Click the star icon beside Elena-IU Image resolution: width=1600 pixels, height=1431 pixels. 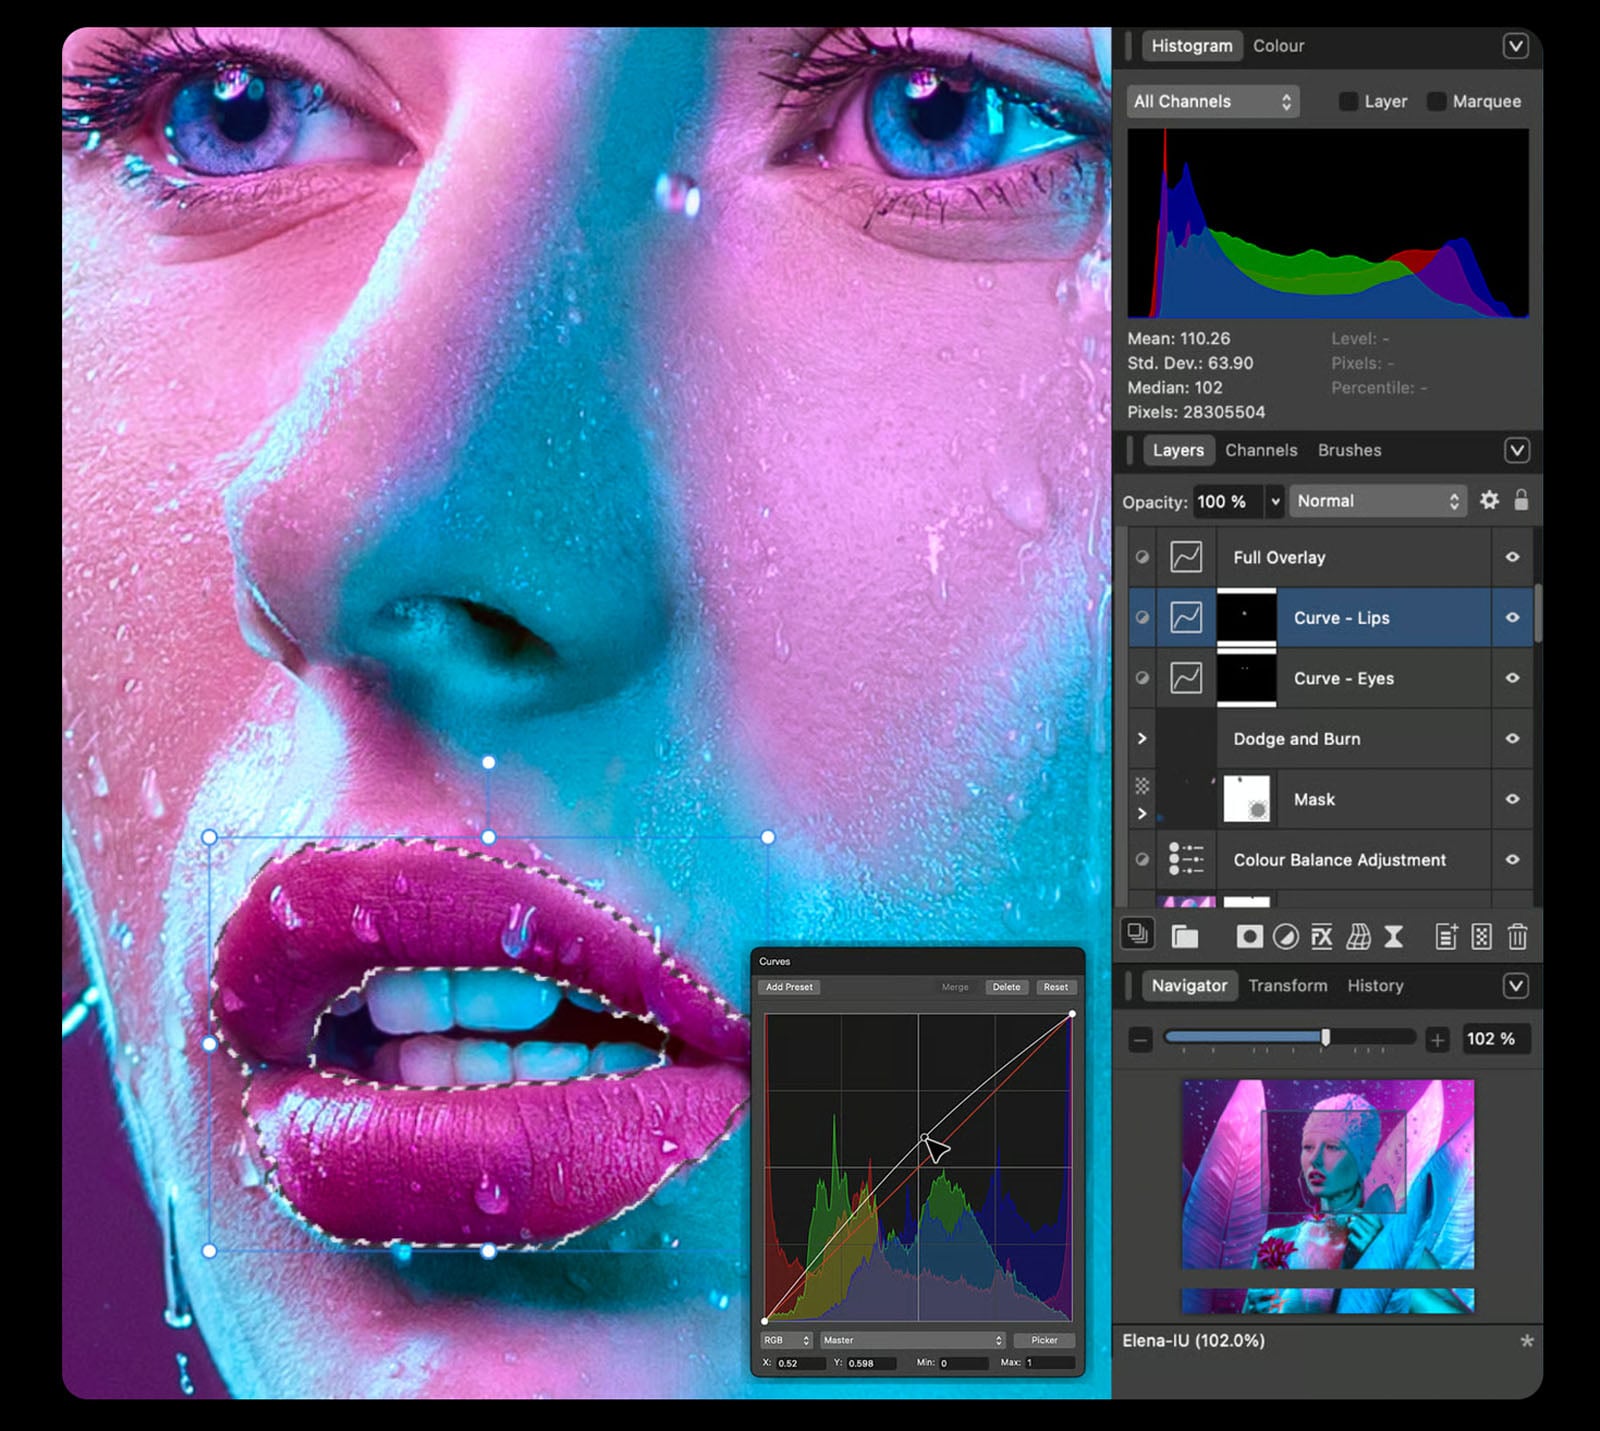1527,1341
